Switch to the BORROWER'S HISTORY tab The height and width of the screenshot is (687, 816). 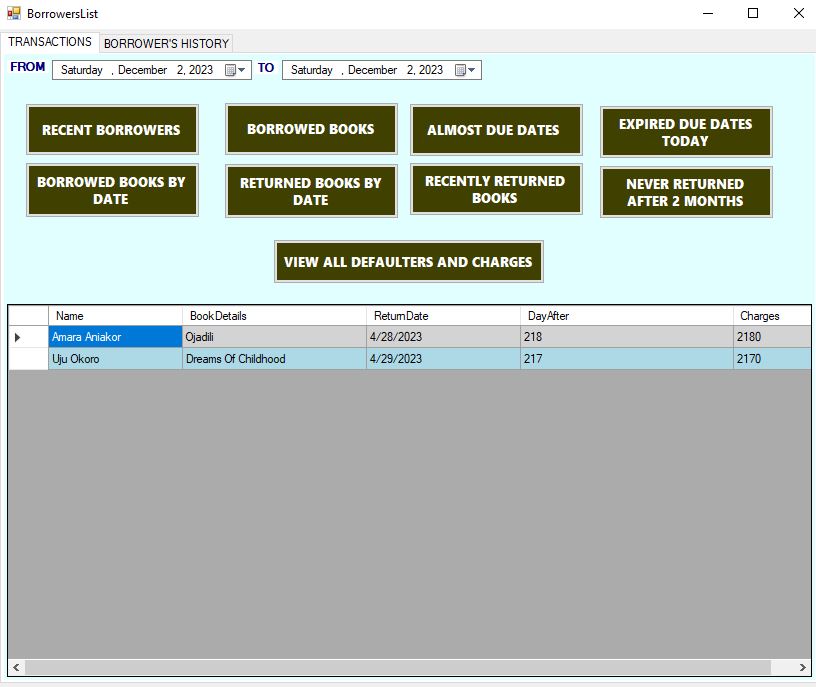pos(166,43)
